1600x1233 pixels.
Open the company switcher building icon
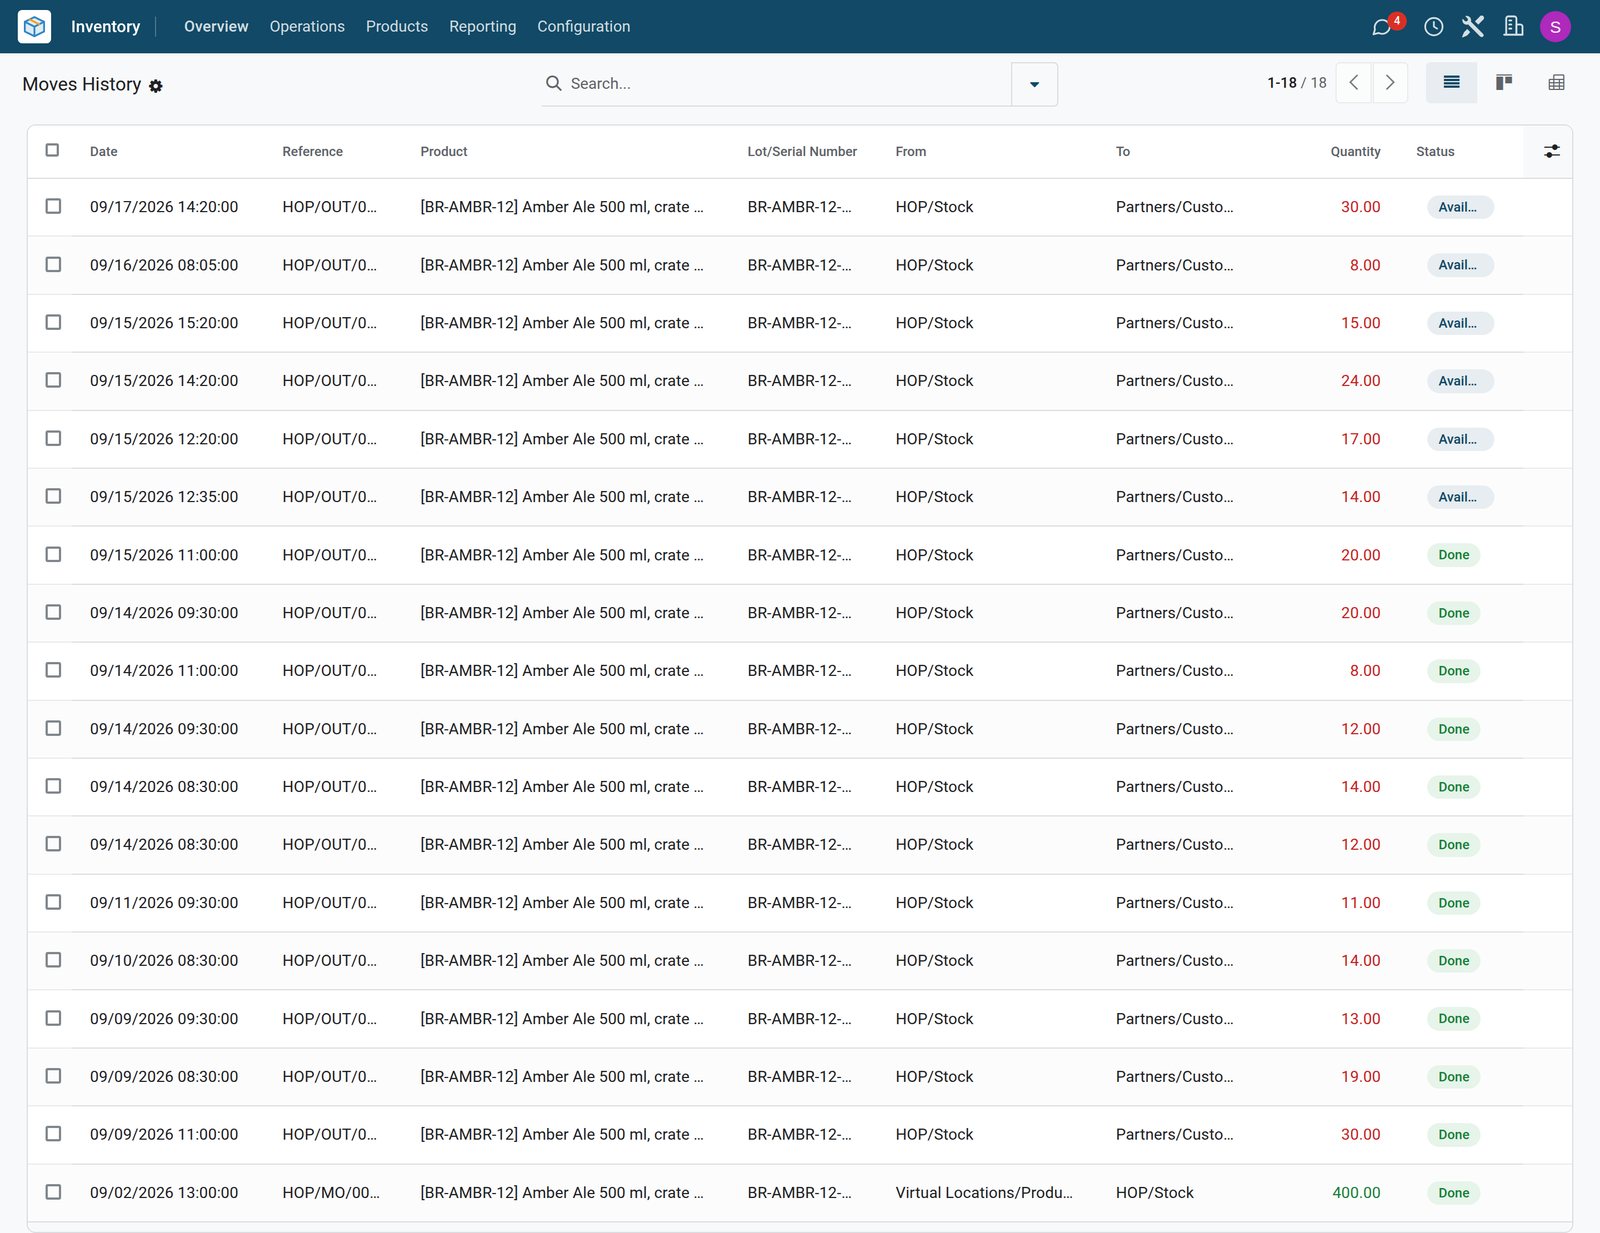(1513, 26)
